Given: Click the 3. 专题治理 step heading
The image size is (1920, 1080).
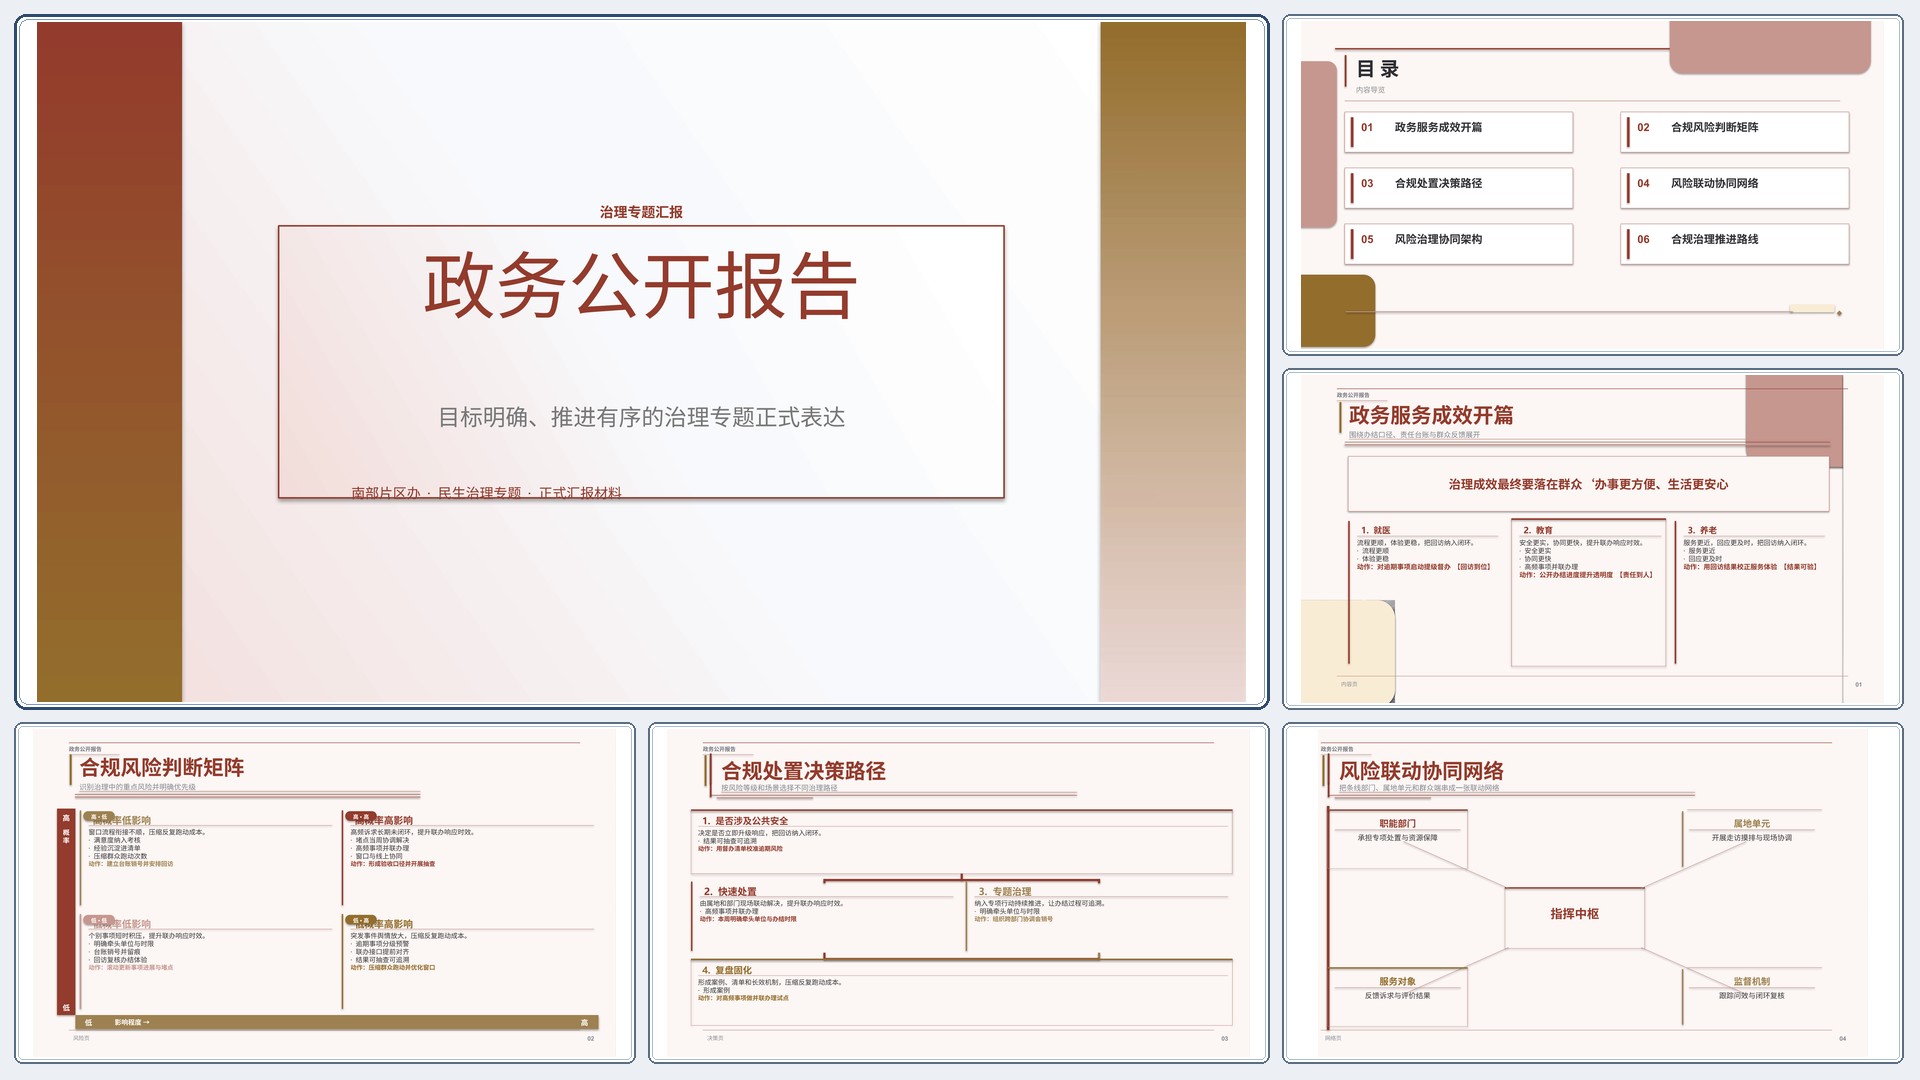Looking at the screenshot, I should [x=1005, y=892].
